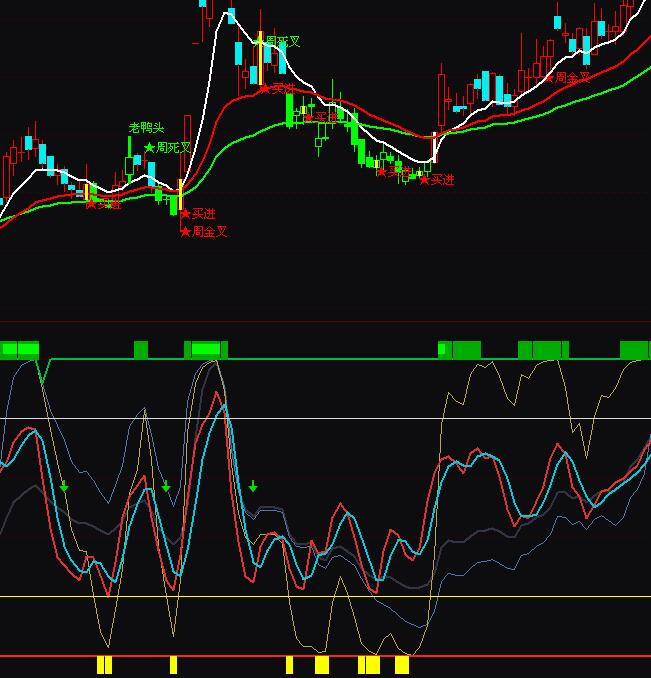Click the leftmost yellow block on bottom bar
The image size is (651, 678).
(x=104, y=665)
